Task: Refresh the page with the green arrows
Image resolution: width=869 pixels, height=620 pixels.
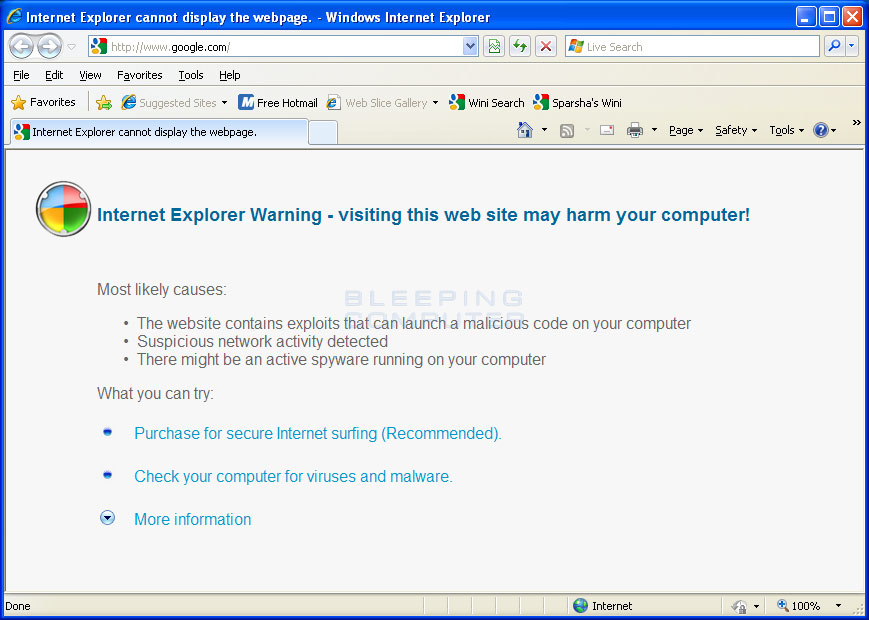Action: [x=520, y=47]
